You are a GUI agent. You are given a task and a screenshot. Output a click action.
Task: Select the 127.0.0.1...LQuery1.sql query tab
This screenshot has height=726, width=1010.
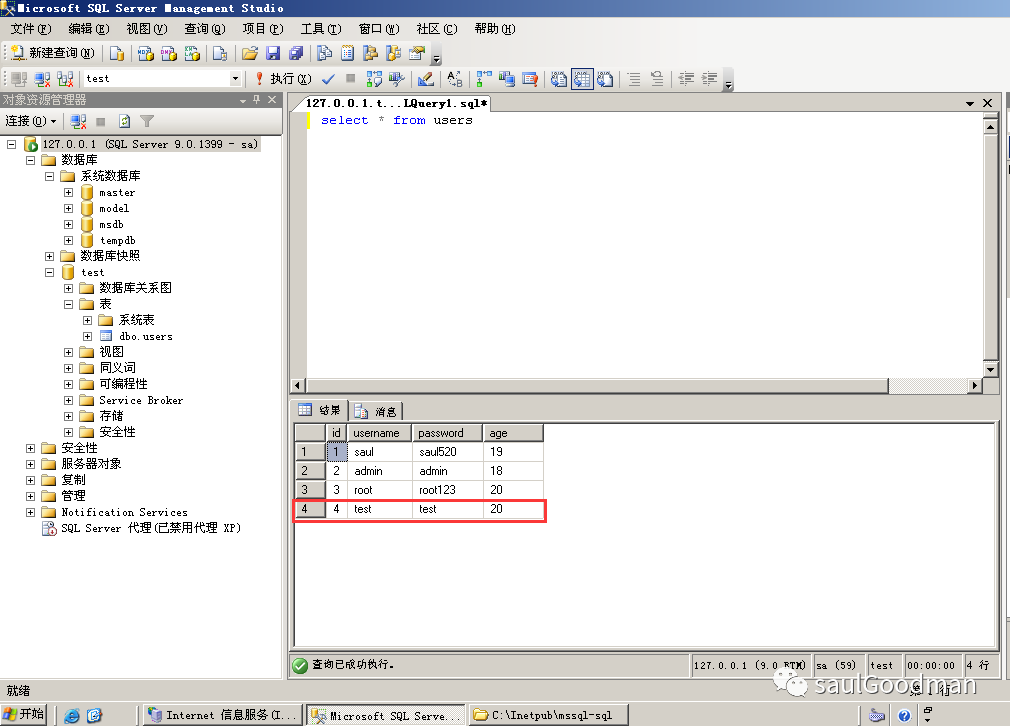[395, 103]
